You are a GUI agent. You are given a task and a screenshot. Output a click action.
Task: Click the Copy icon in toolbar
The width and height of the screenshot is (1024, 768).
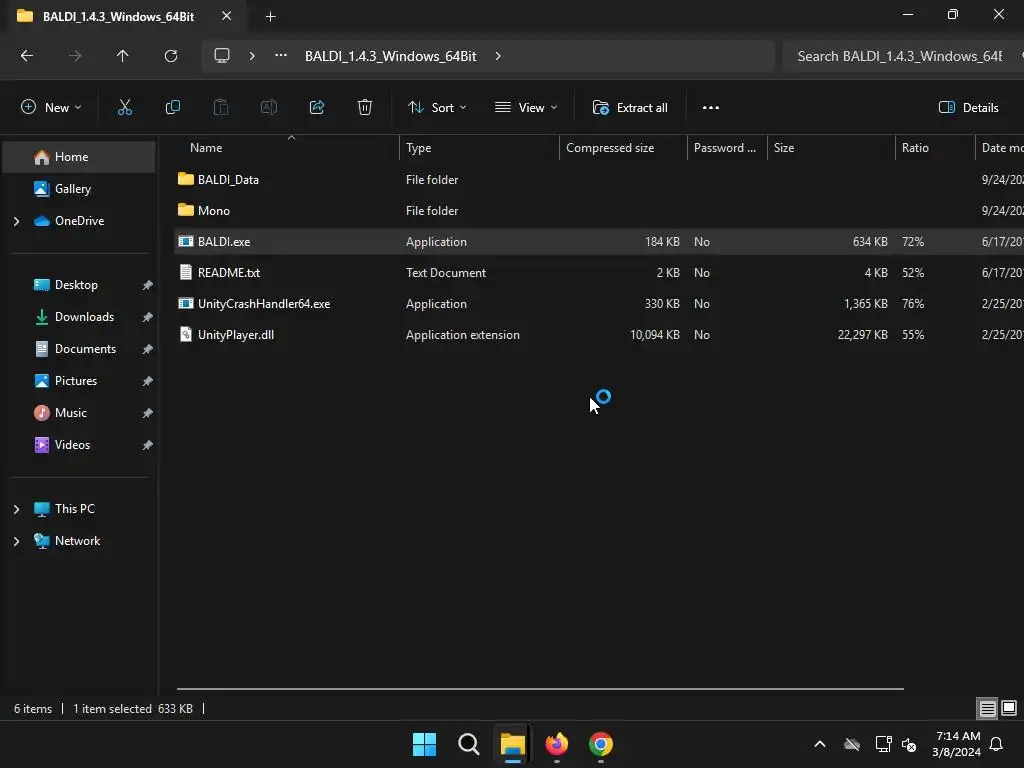pyautogui.click(x=172, y=108)
